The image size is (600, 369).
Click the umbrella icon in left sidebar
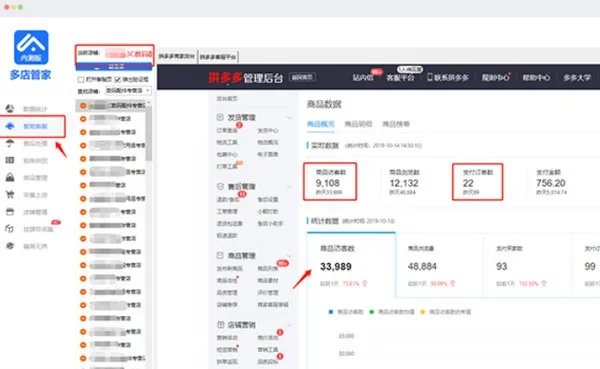point(10,143)
